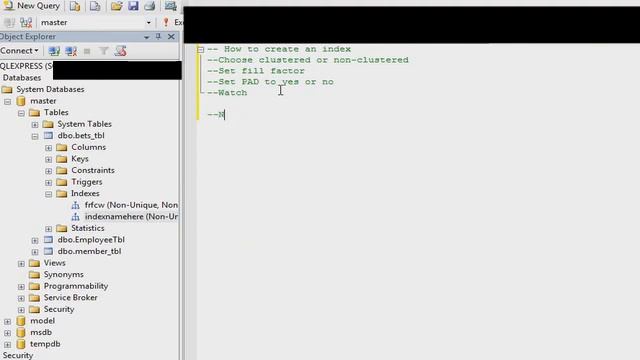Open the Object Explorer window position arrow
The width and height of the screenshot is (640, 360).
point(146,37)
